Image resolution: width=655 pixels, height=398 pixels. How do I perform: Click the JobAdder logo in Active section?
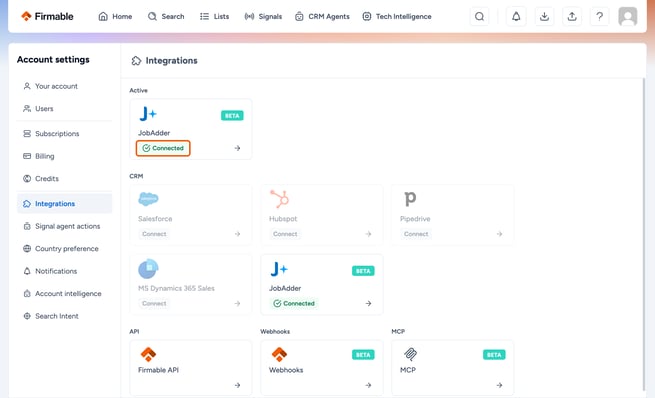click(147, 114)
